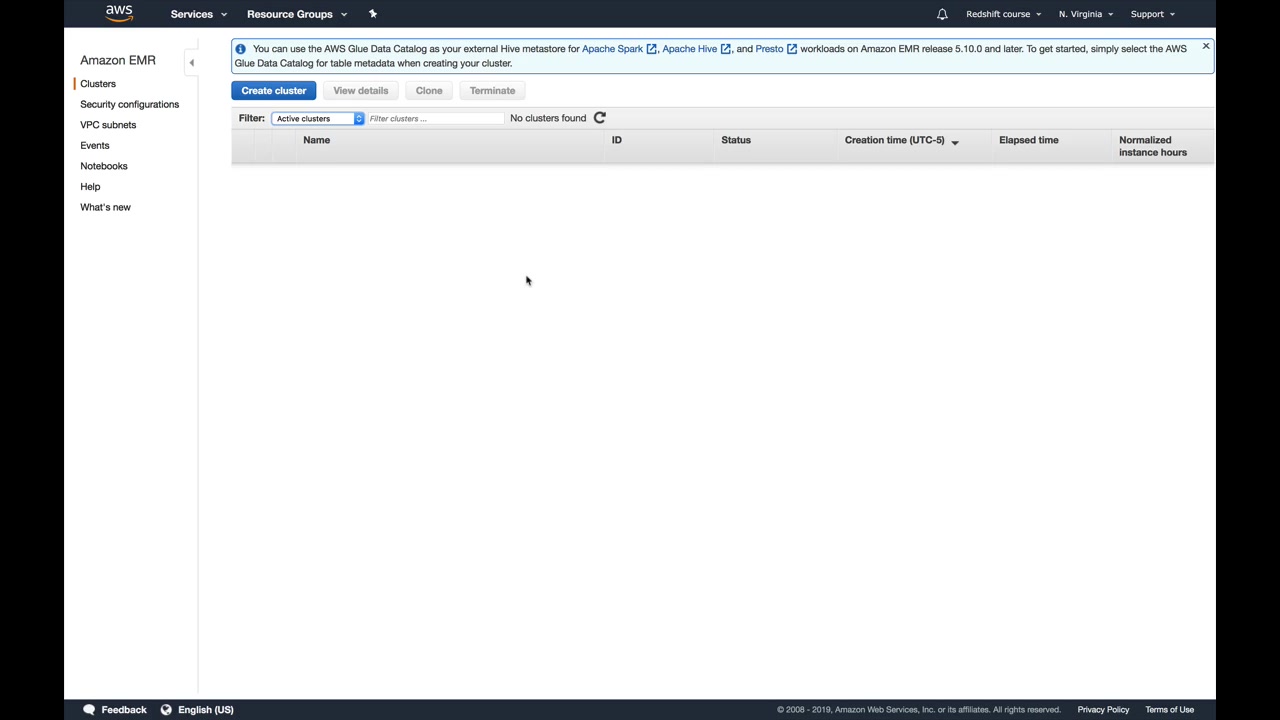This screenshot has height=720, width=1280.
Task: Click the Filter clusters text field
Action: [x=436, y=118]
